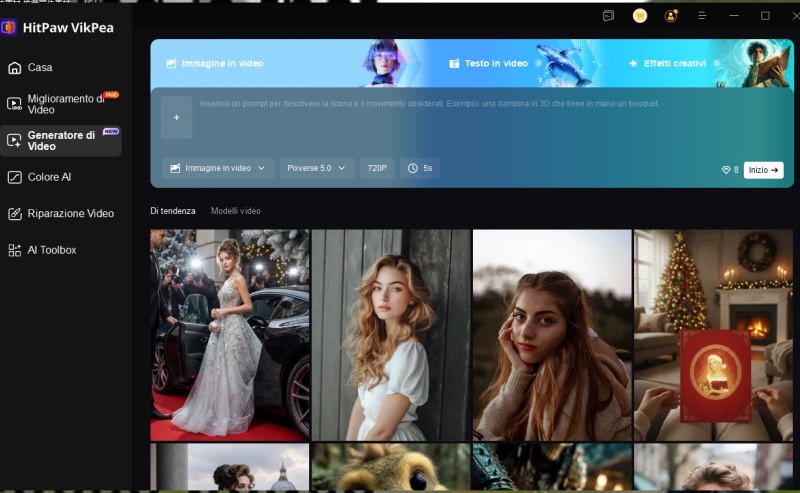Click the clock icon next to 5s
This screenshot has width=800, height=493.
pyautogui.click(x=413, y=168)
